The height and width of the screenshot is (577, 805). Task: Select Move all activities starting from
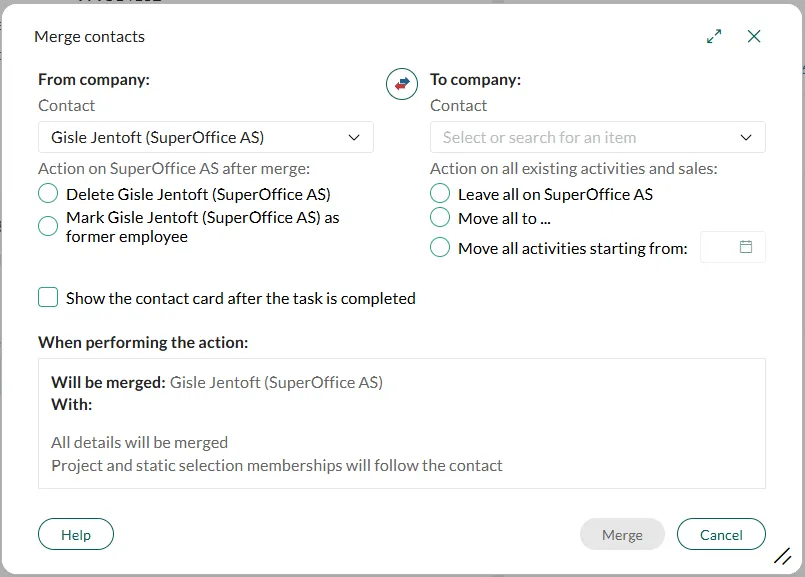point(440,248)
